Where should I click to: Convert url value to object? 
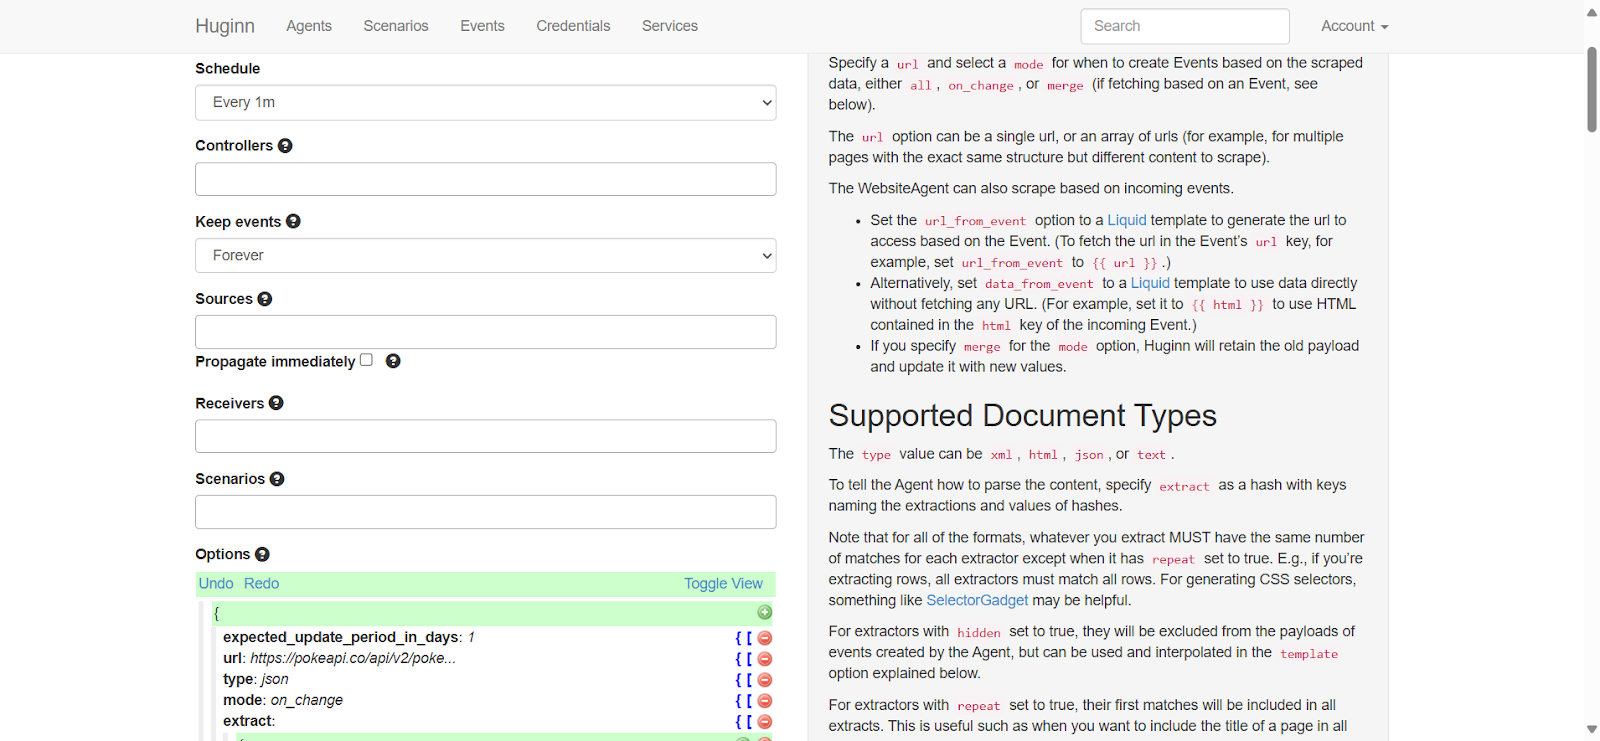point(739,659)
